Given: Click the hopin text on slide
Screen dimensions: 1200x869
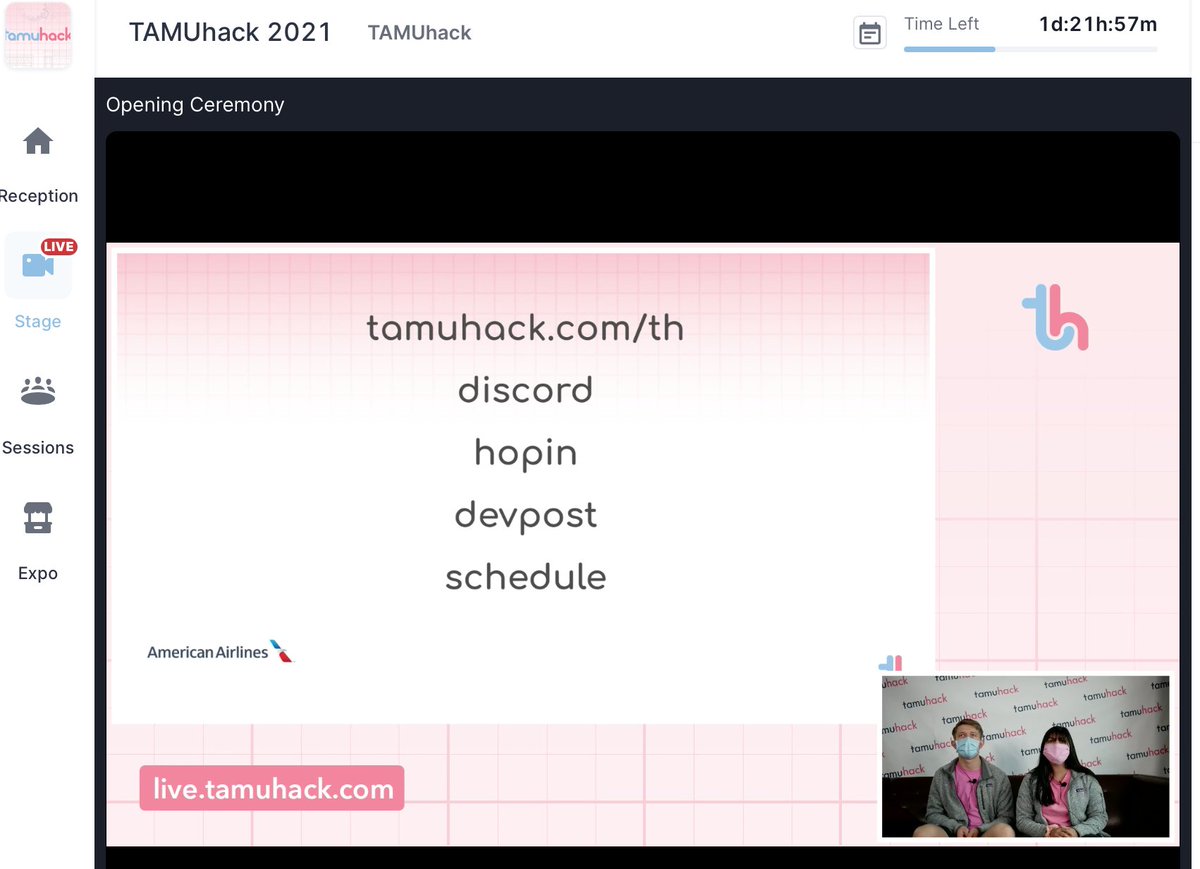Looking at the screenshot, I should click(x=526, y=453).
